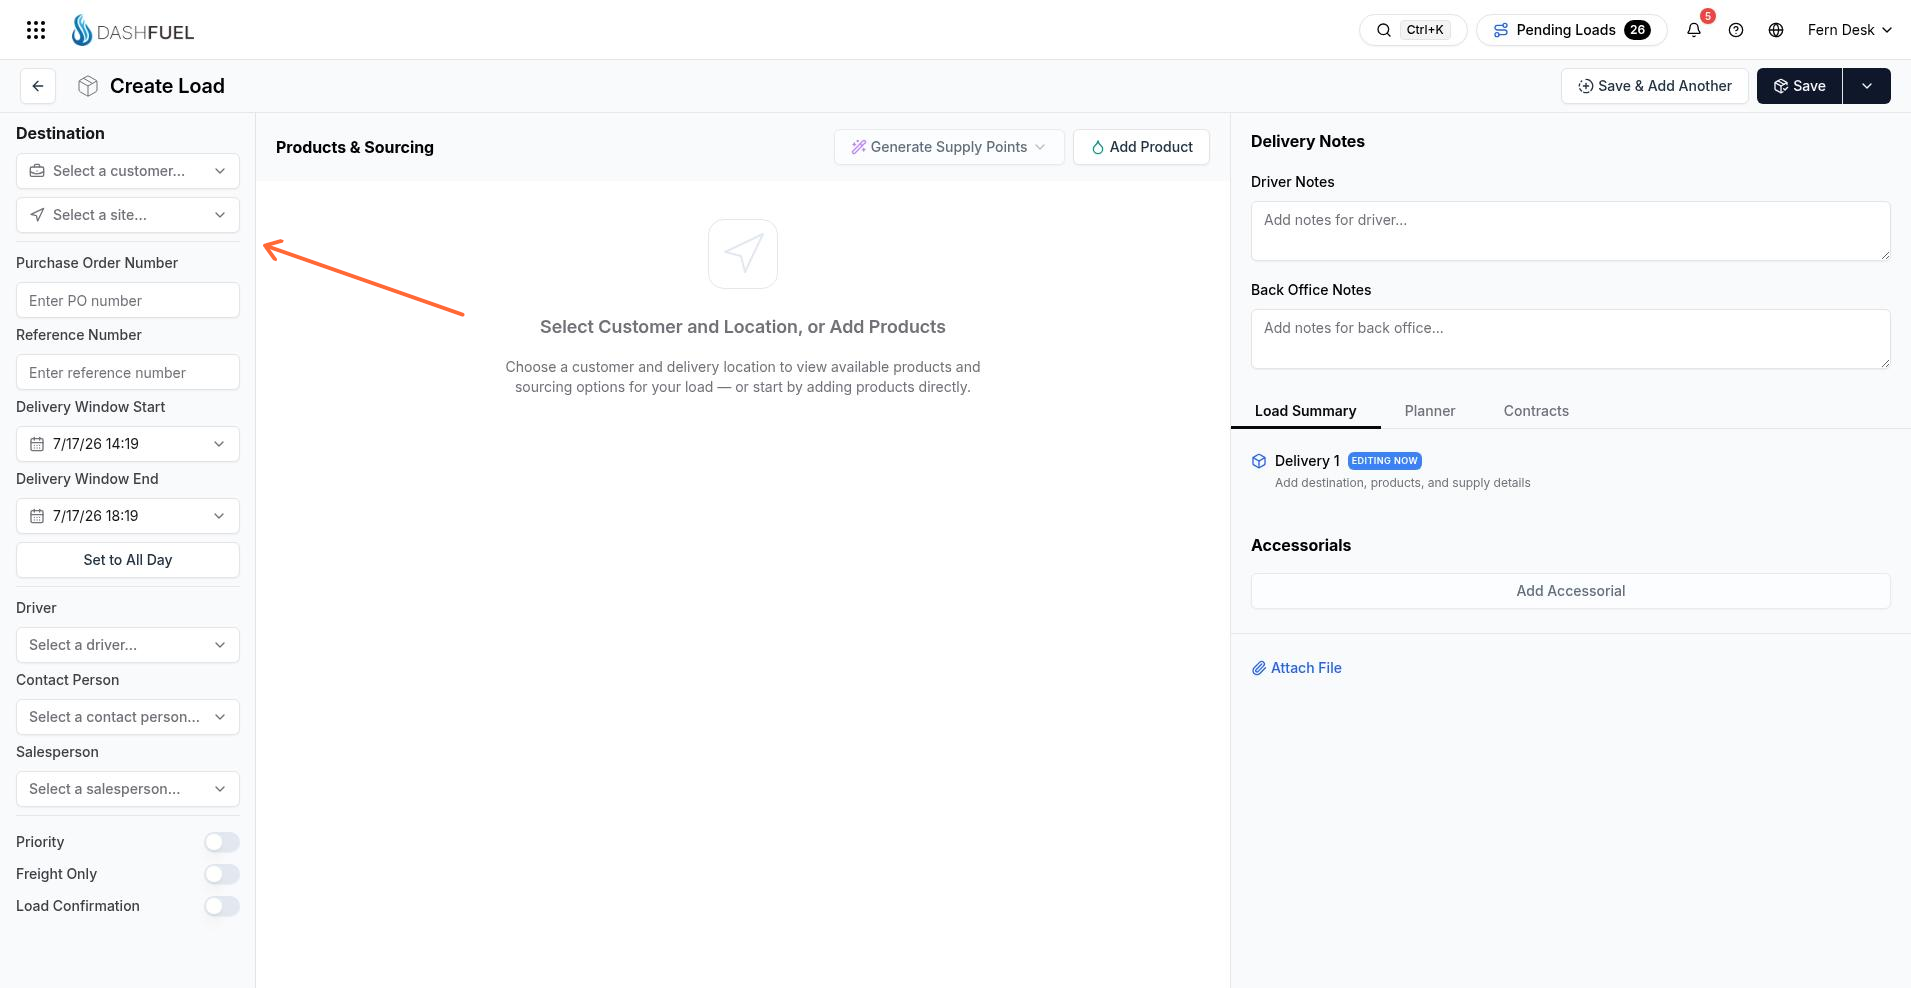Open the Select a customer dropdown
This screenshot has height=988, width=1911.
(128, 171)
